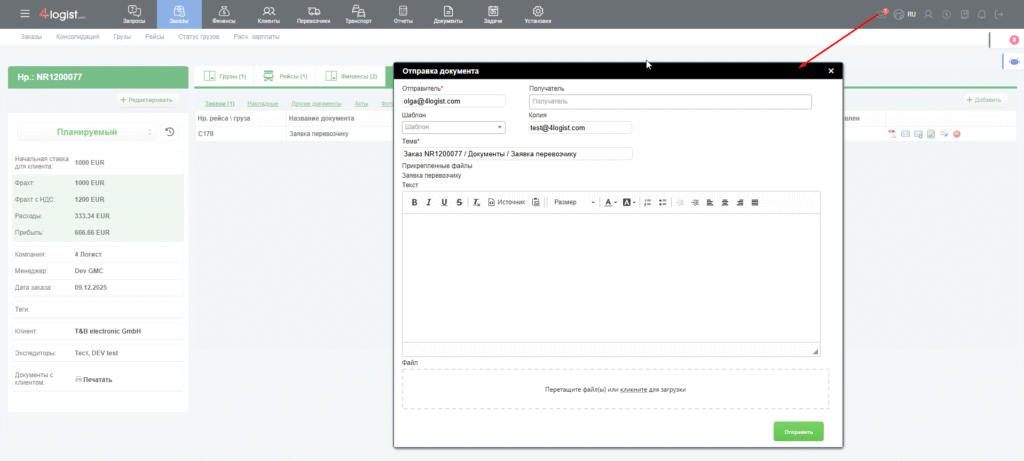Open the text color picker
The height and width of the screenshot is (461, 1024).
(x=610, y=202)
